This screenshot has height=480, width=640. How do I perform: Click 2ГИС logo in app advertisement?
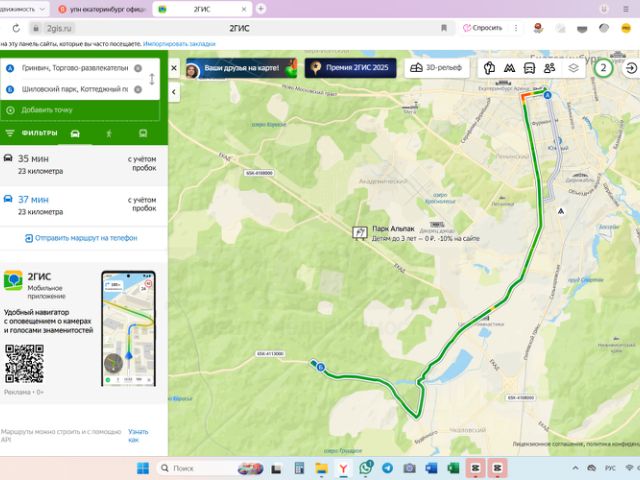click(13, 280)
